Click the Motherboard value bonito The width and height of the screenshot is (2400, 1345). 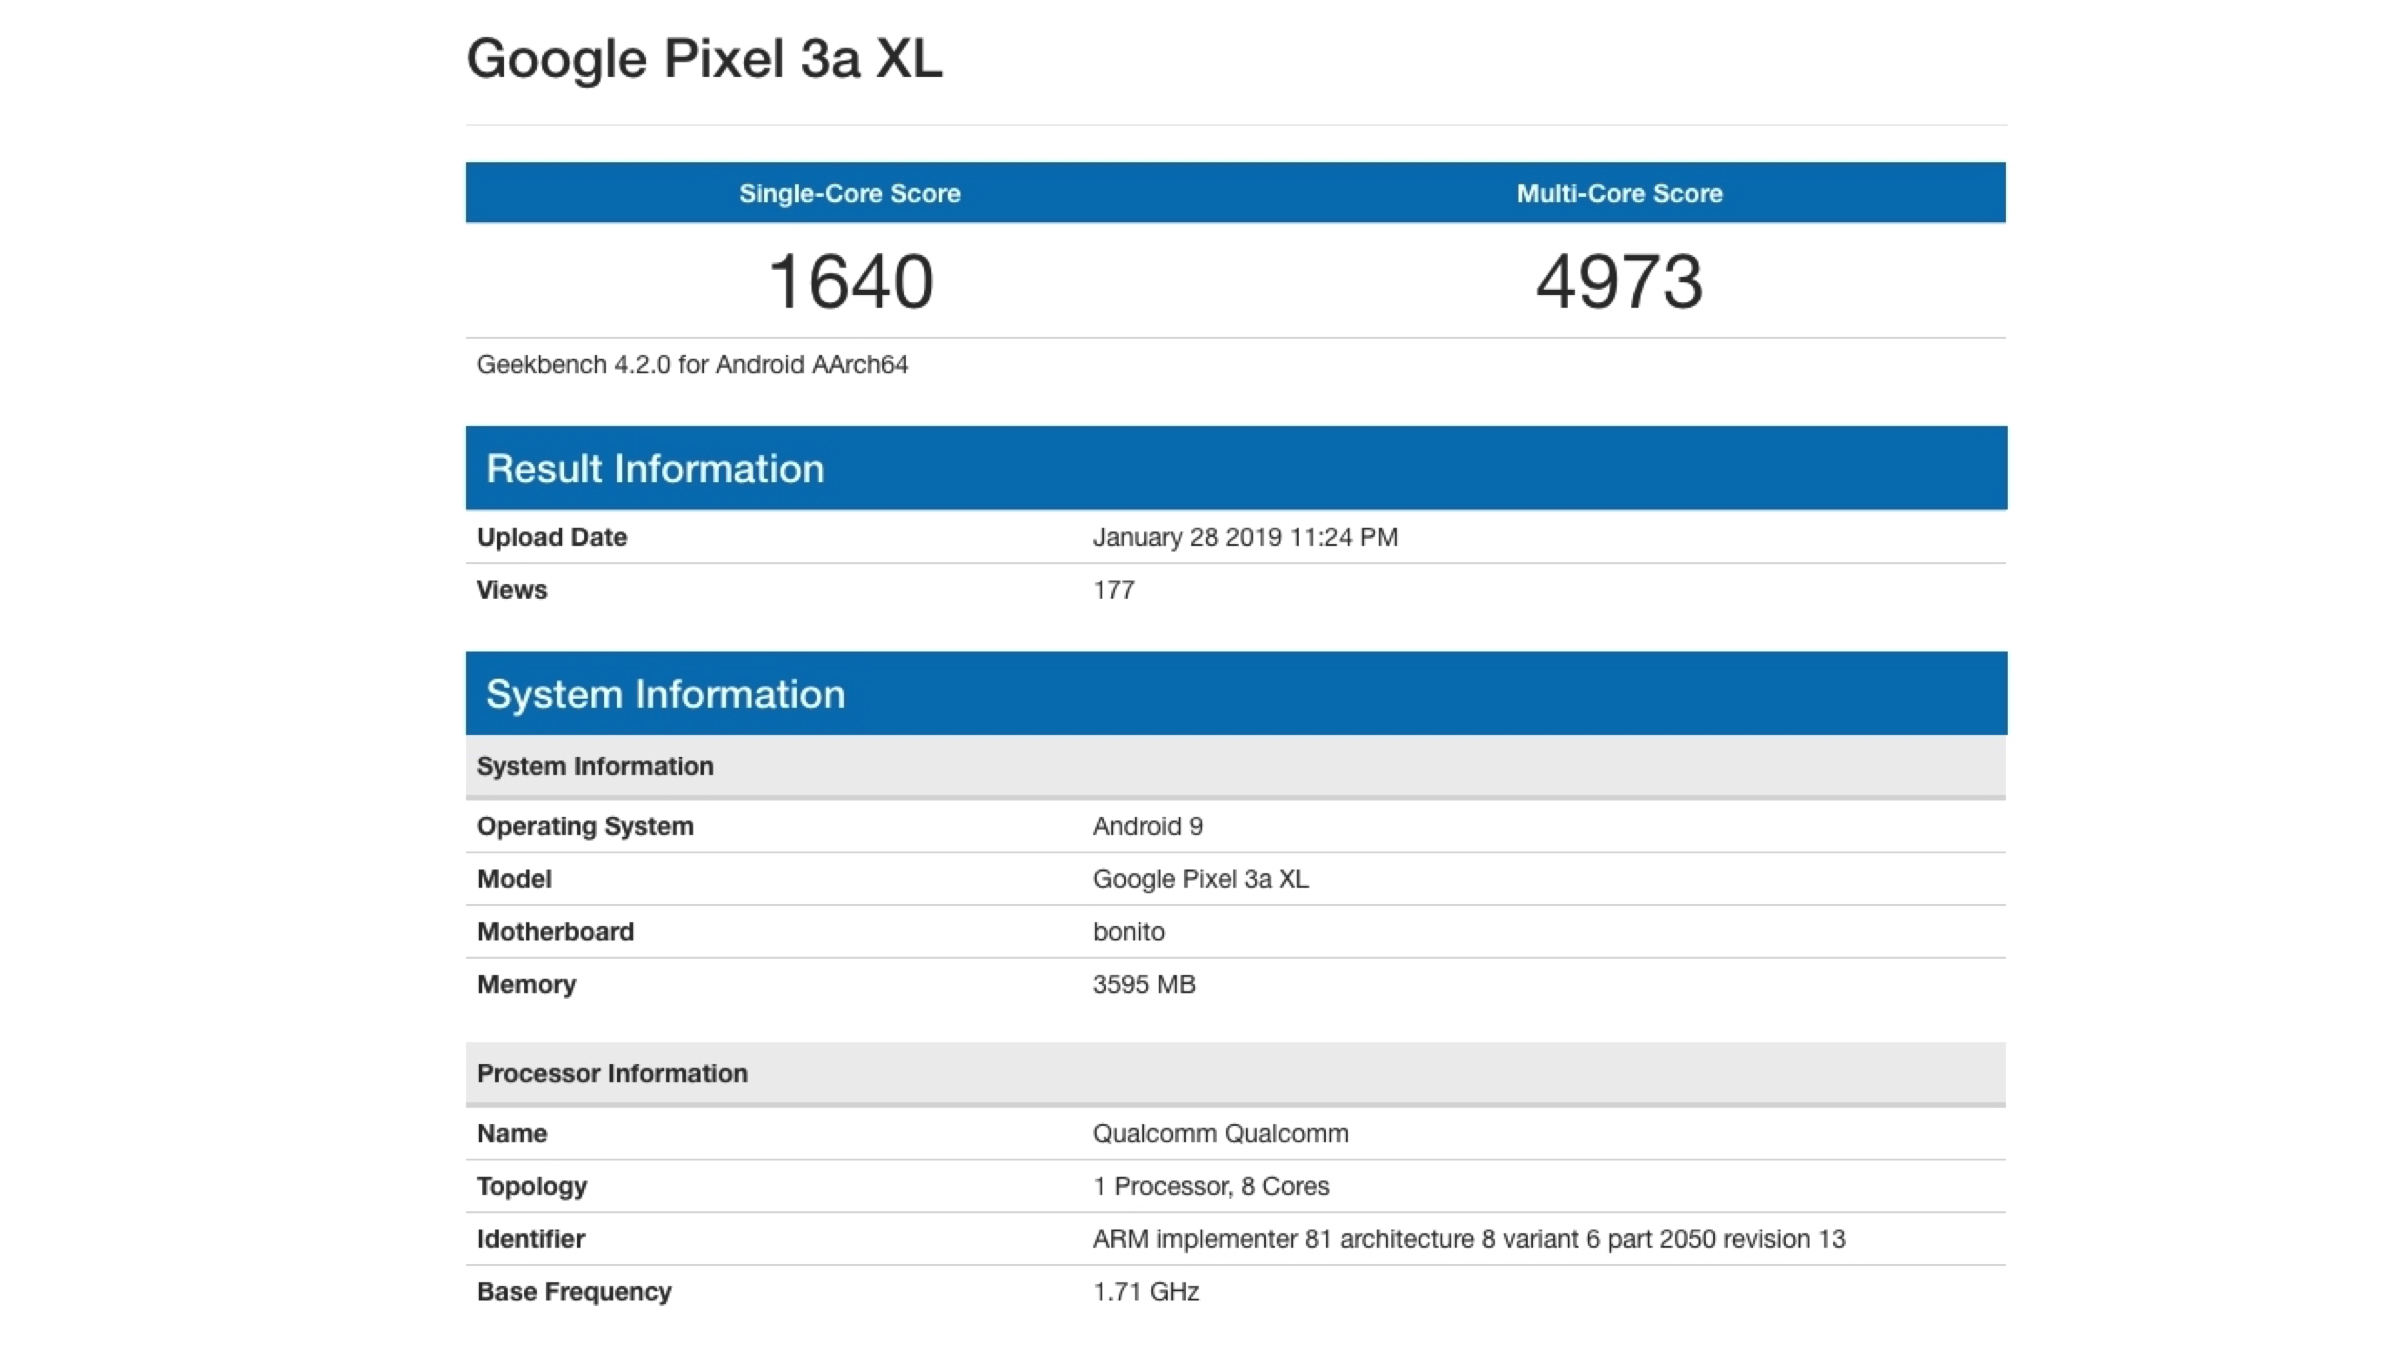point(1128,932)
